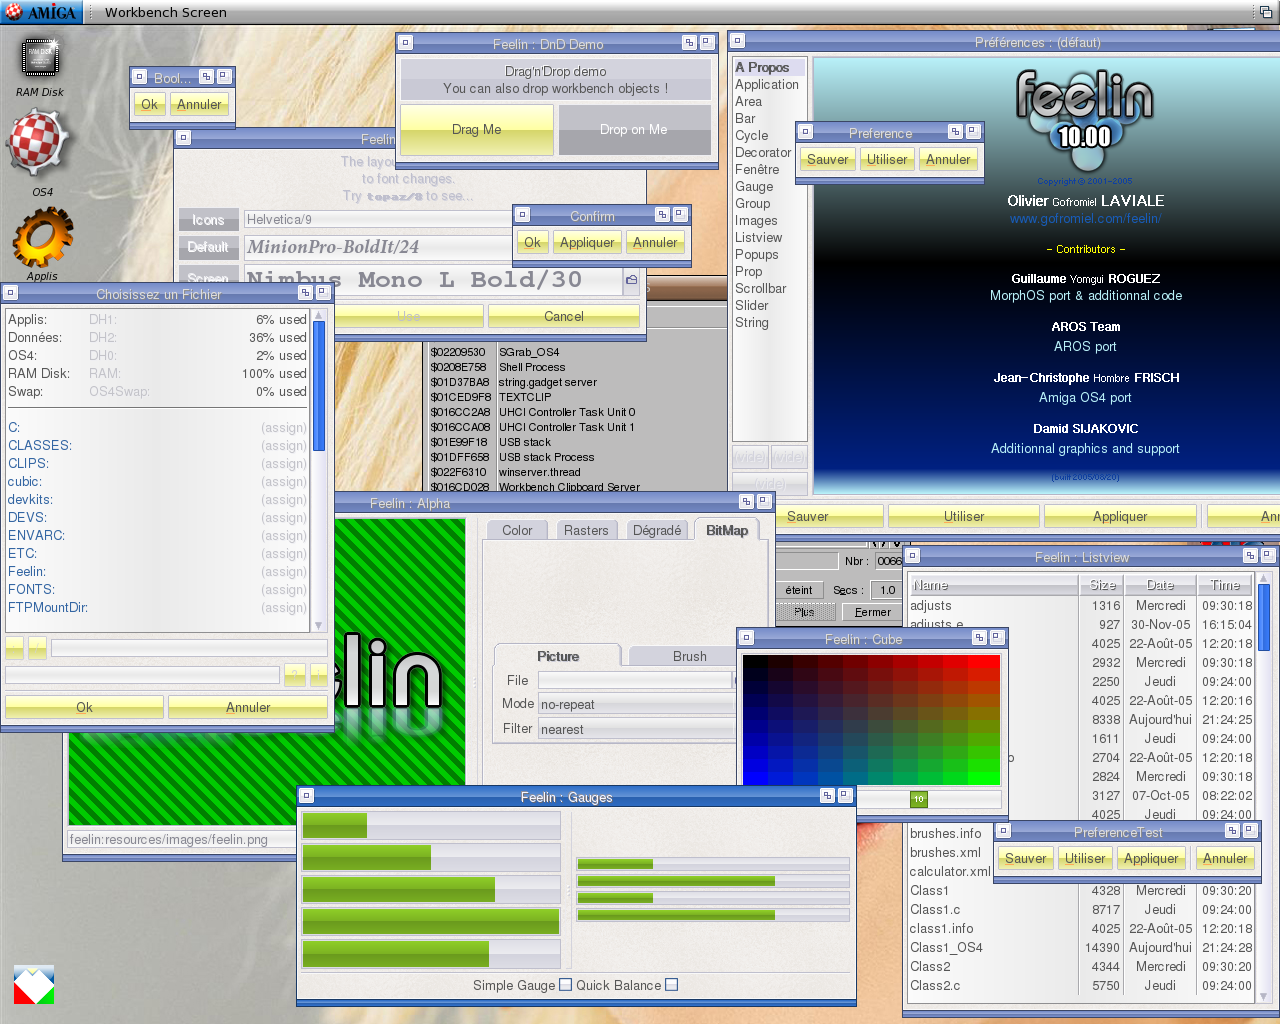The width and height of the screenshot is (1280, 1024).
Task: Click the Listview vertical scrollbar knob
Action: pyautogui.click(x=1263, y=617)
